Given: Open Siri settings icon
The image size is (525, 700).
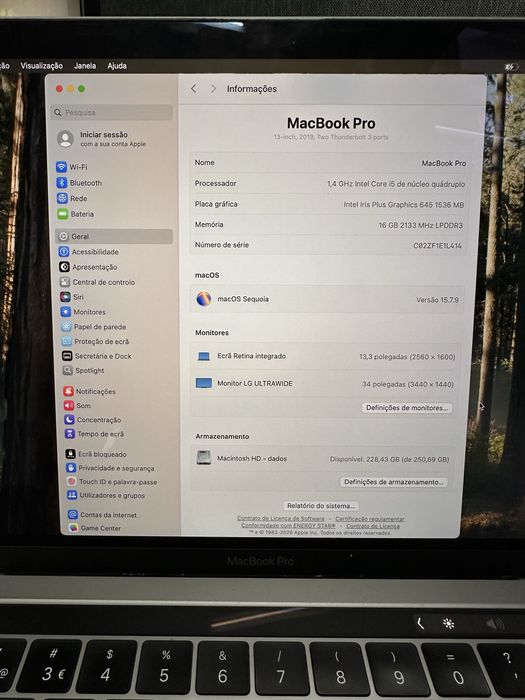Looking at the screenshot, I should (65, 297).
